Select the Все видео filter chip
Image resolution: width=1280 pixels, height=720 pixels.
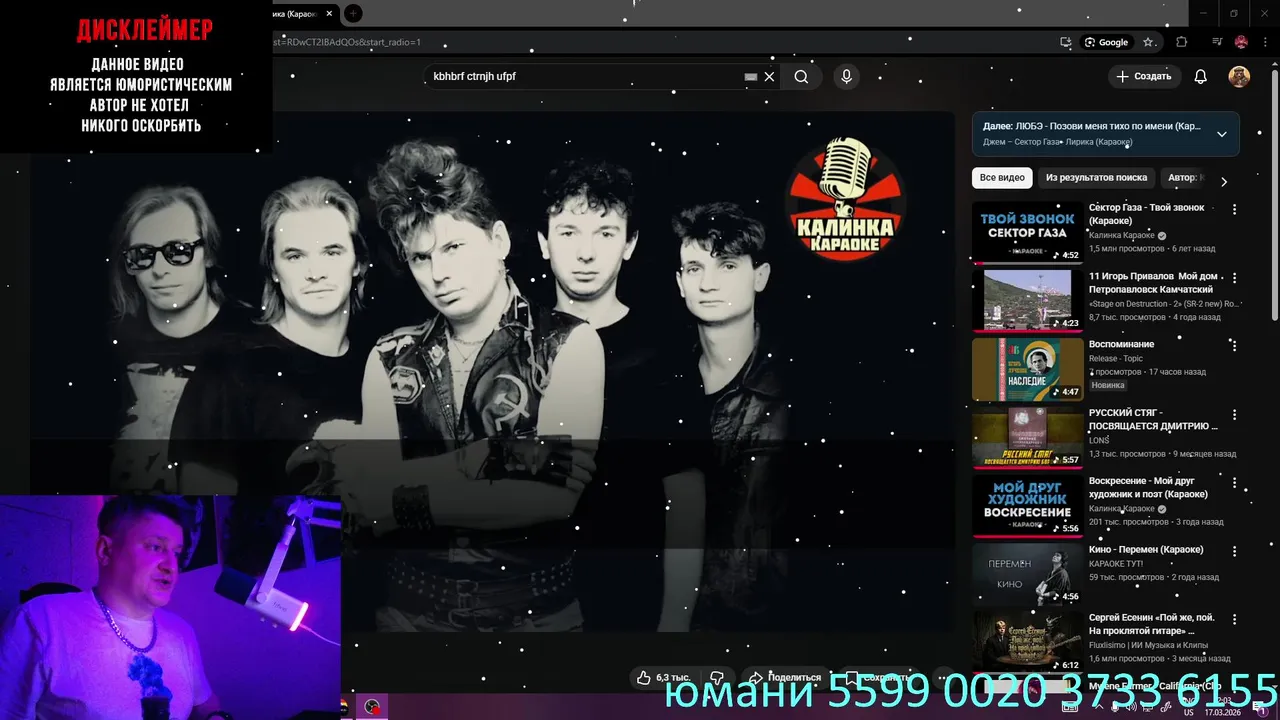coord(1002,178)
